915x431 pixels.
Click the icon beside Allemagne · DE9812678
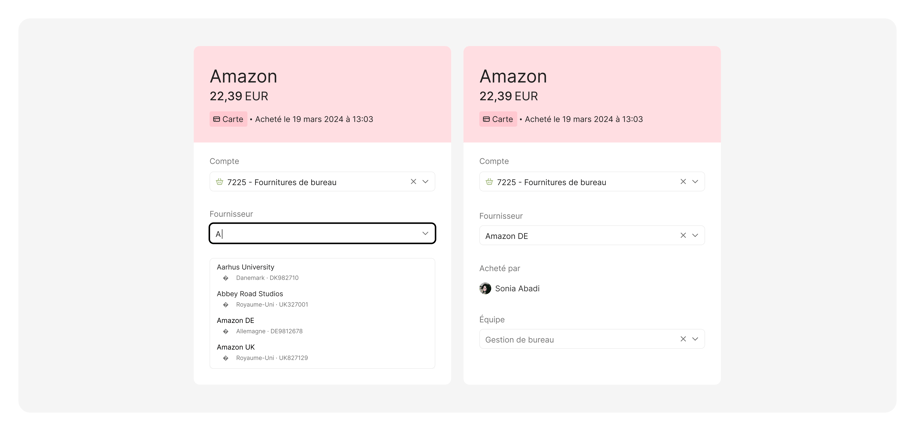click(x=226, y=331)
